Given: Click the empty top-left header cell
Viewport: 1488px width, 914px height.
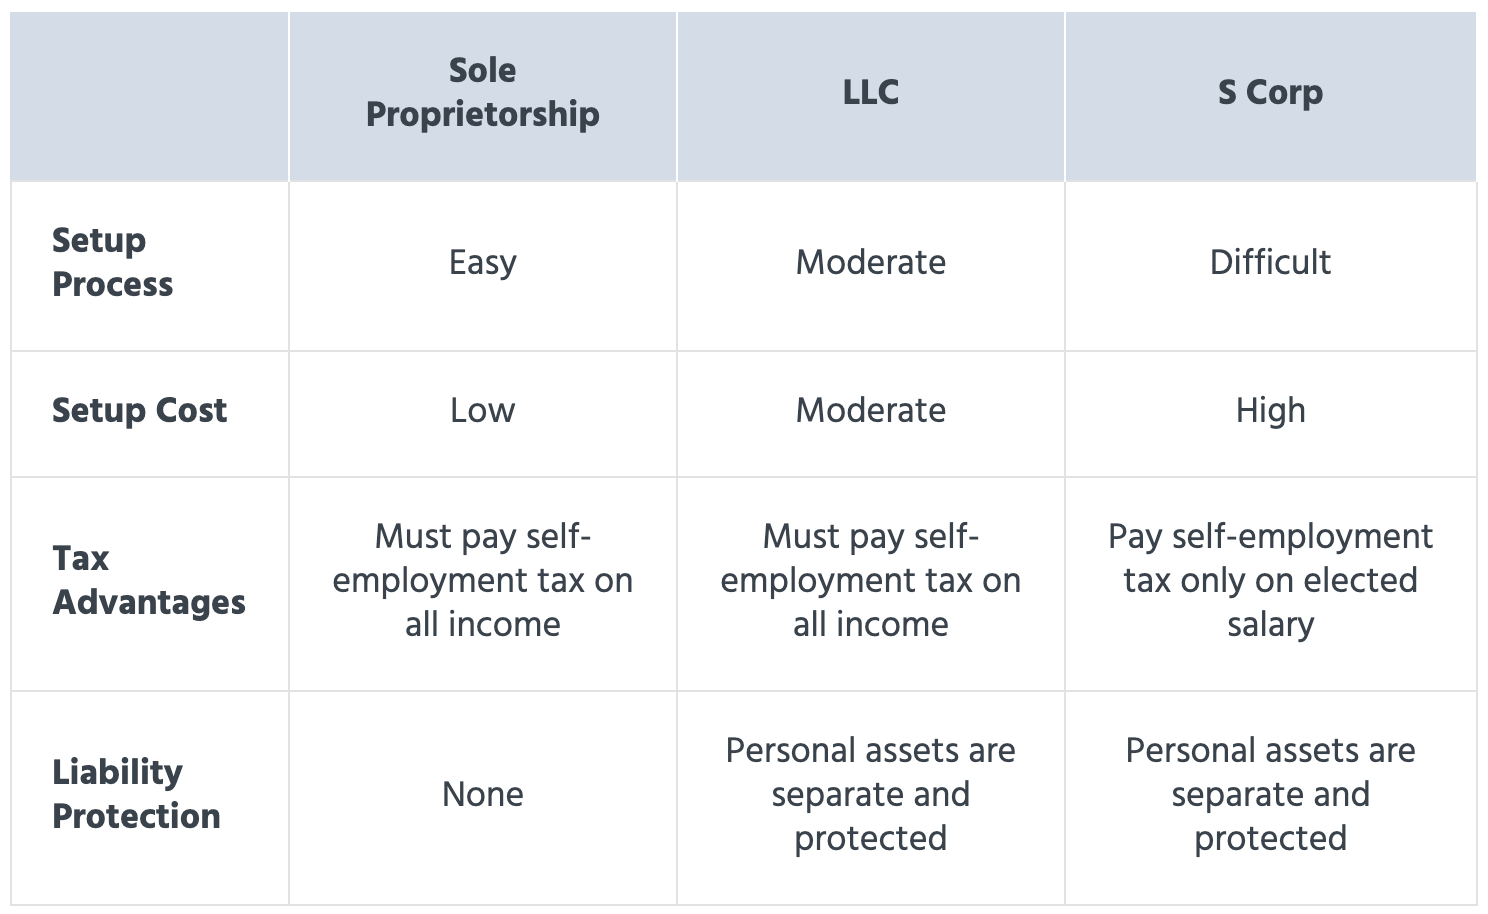Looking at the screenshot, I should [150, 97].
